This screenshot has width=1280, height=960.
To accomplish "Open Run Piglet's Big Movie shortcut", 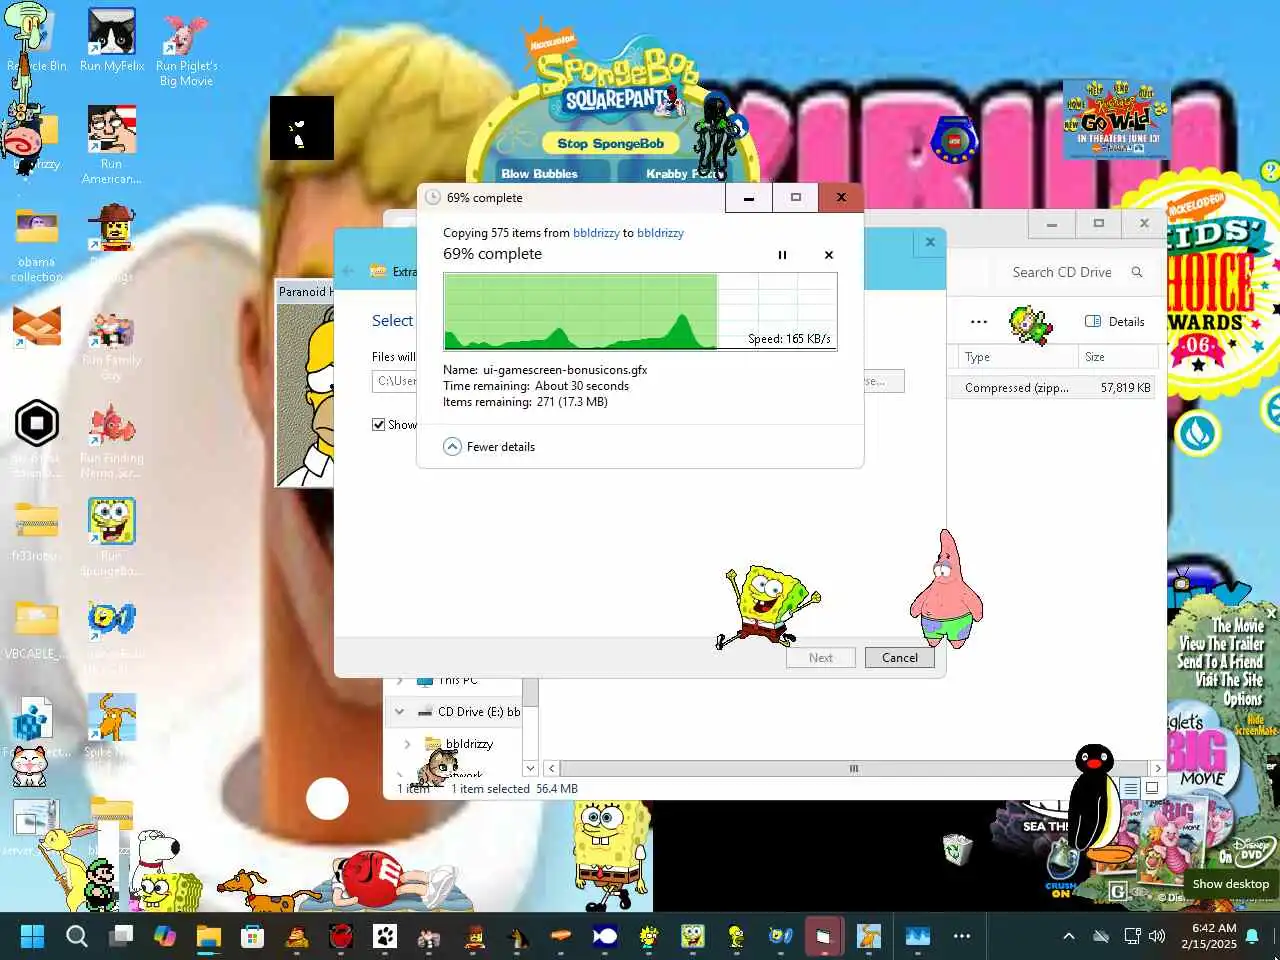I will pyautogui.click(x=186, y=48).
